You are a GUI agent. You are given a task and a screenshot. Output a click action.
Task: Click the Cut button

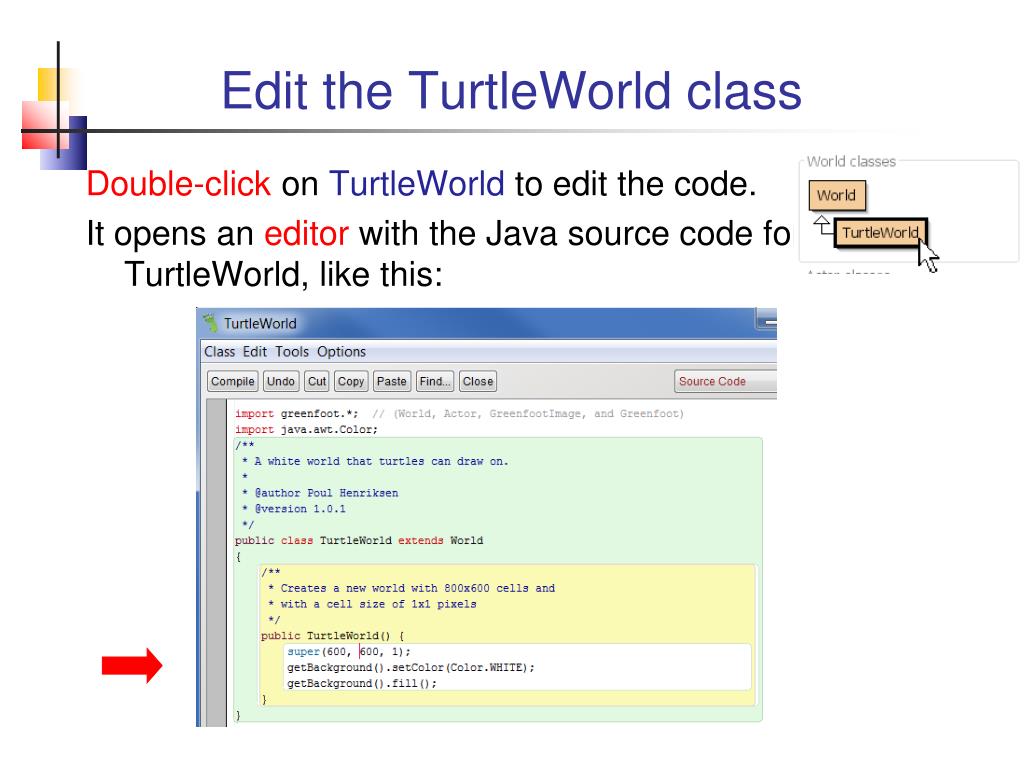317,381
